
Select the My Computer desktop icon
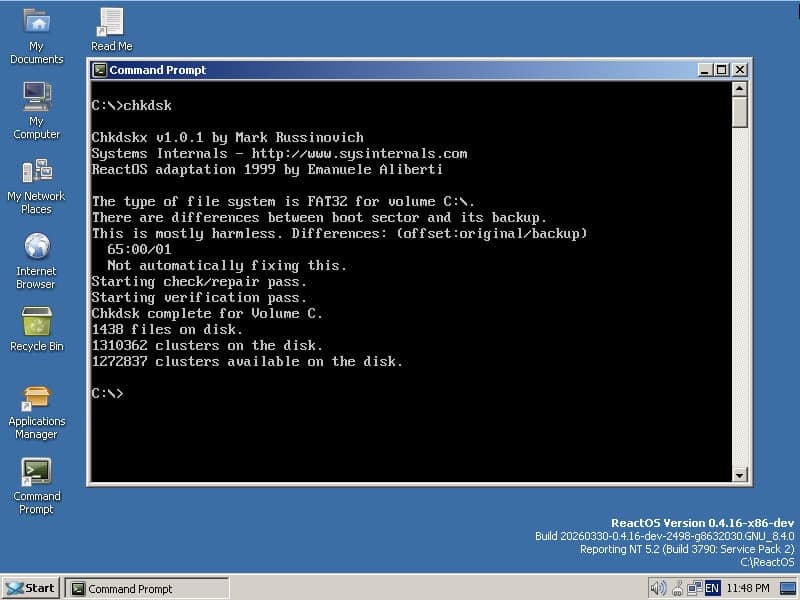click(x=37, y=110)
